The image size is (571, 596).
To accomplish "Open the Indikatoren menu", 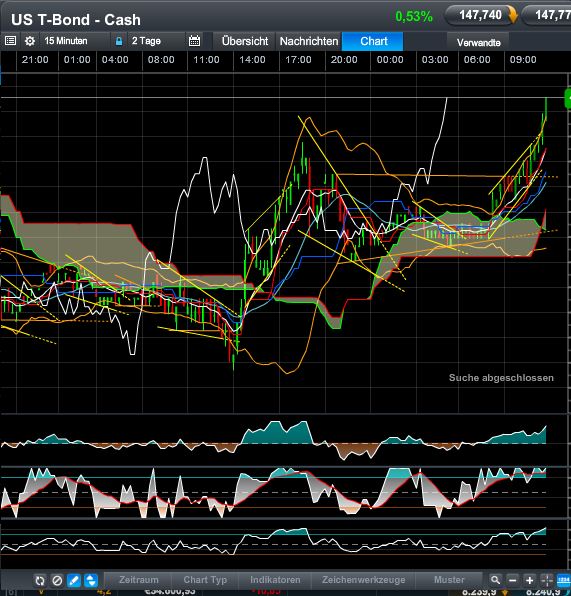I will 275,580.
